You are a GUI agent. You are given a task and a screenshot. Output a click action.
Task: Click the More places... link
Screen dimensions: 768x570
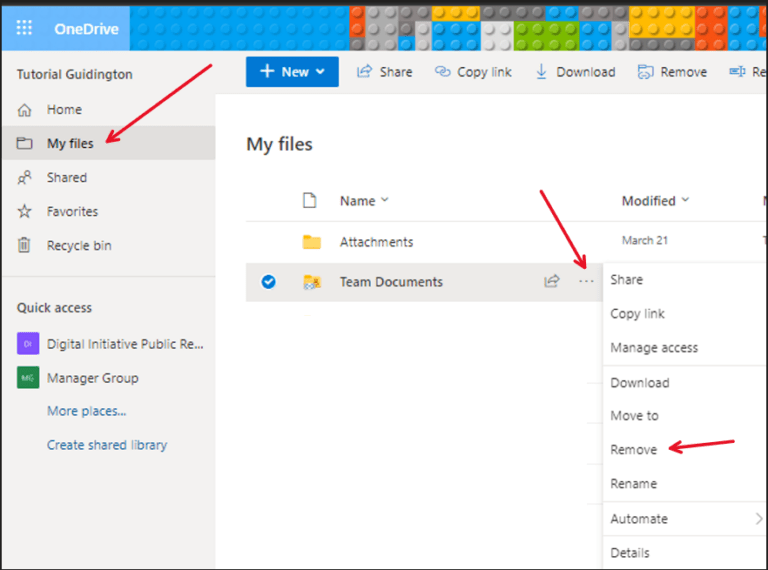click(x=86, y=411)
